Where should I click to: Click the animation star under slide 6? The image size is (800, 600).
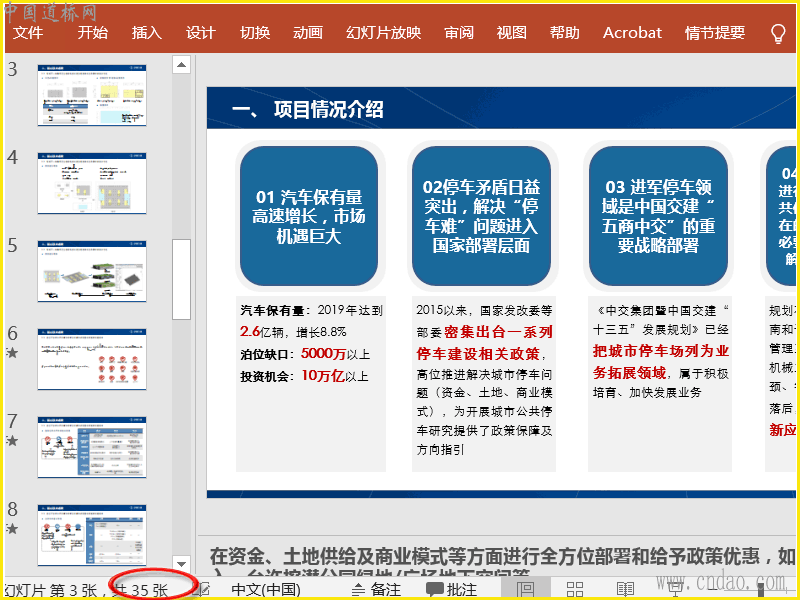pos(12,353)
